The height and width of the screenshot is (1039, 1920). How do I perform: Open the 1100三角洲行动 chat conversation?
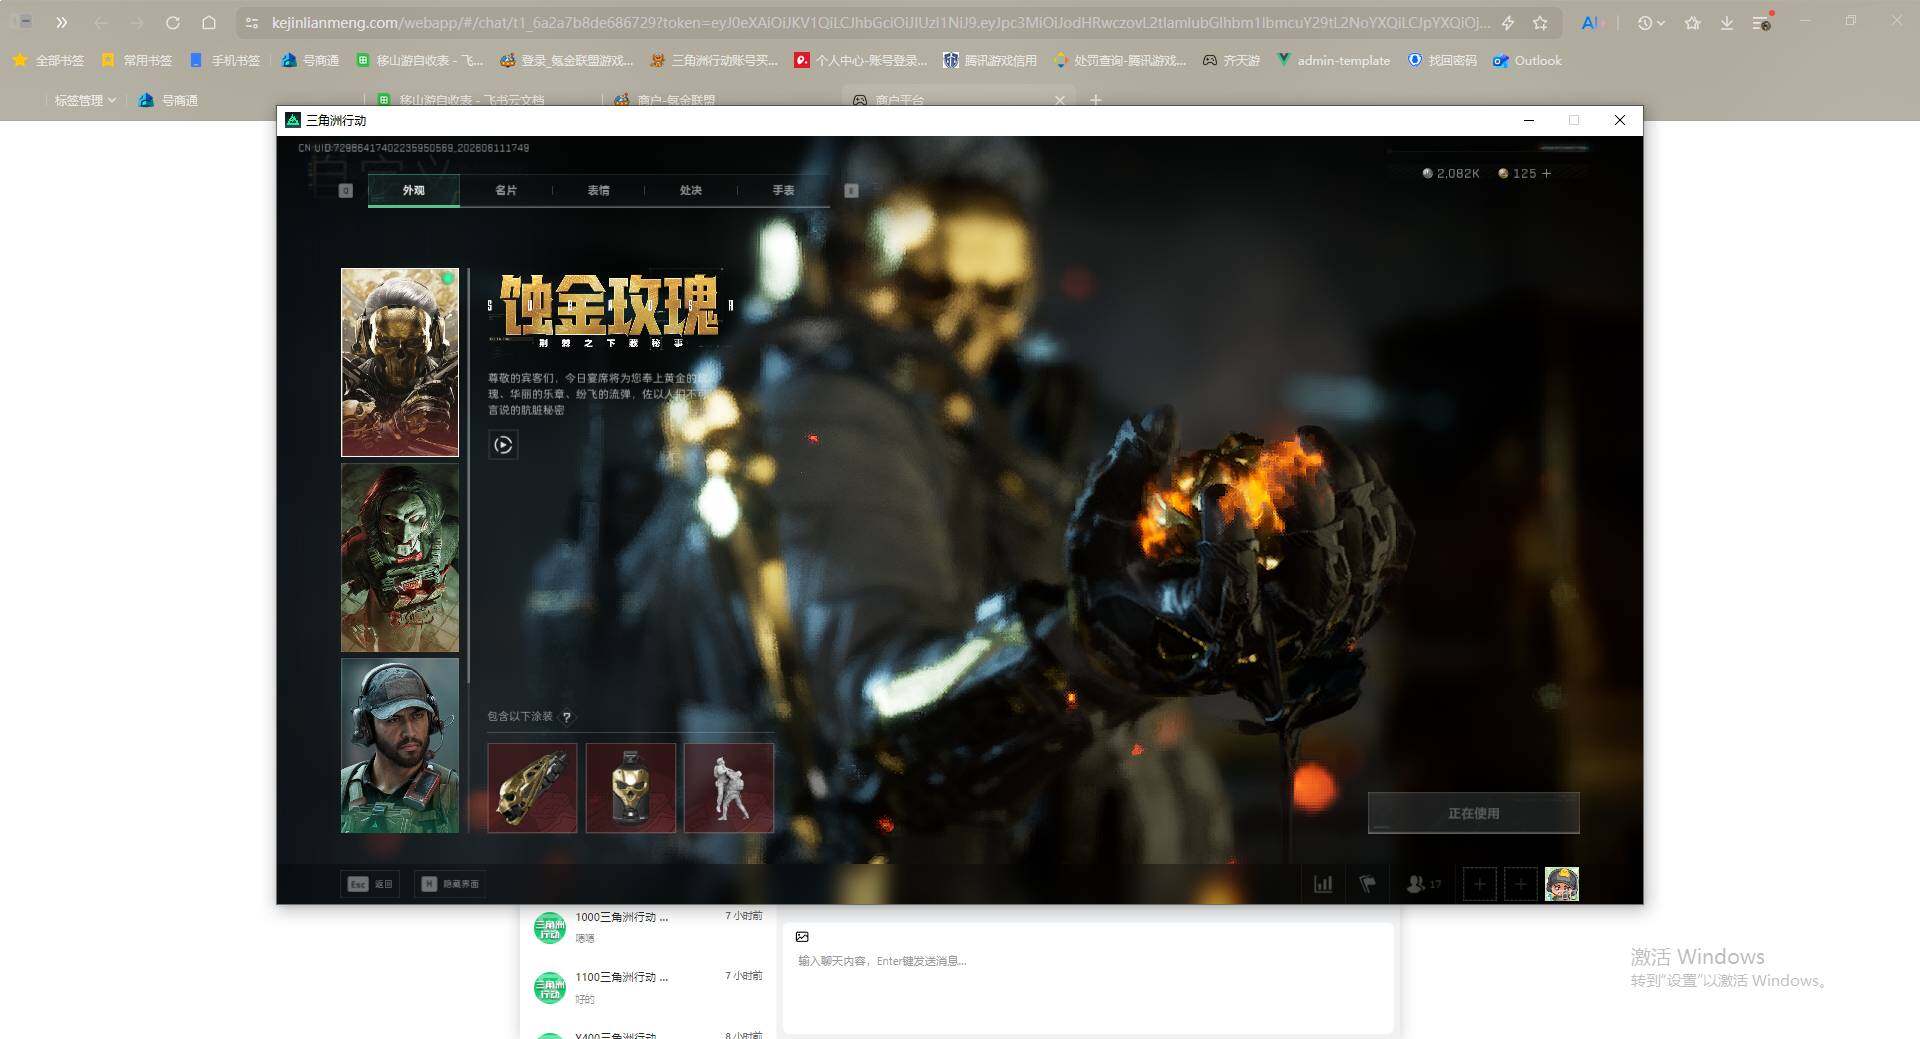click(x=648, y=987)
